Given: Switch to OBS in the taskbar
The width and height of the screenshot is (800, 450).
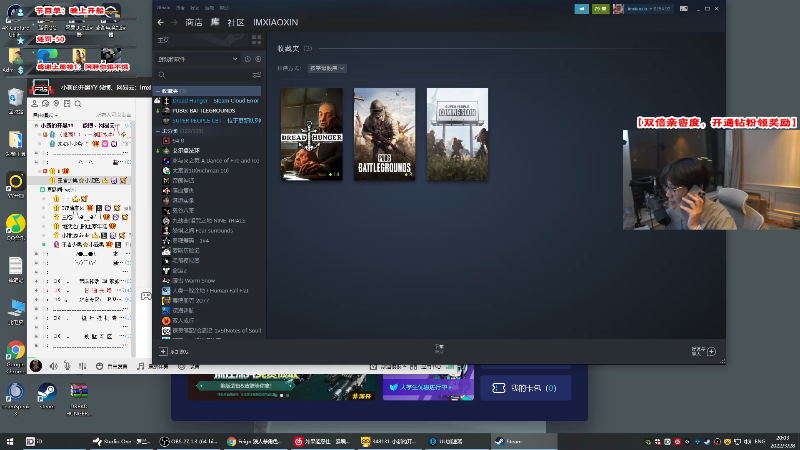Looking at the screenshot, I should [x=189, y=441].
